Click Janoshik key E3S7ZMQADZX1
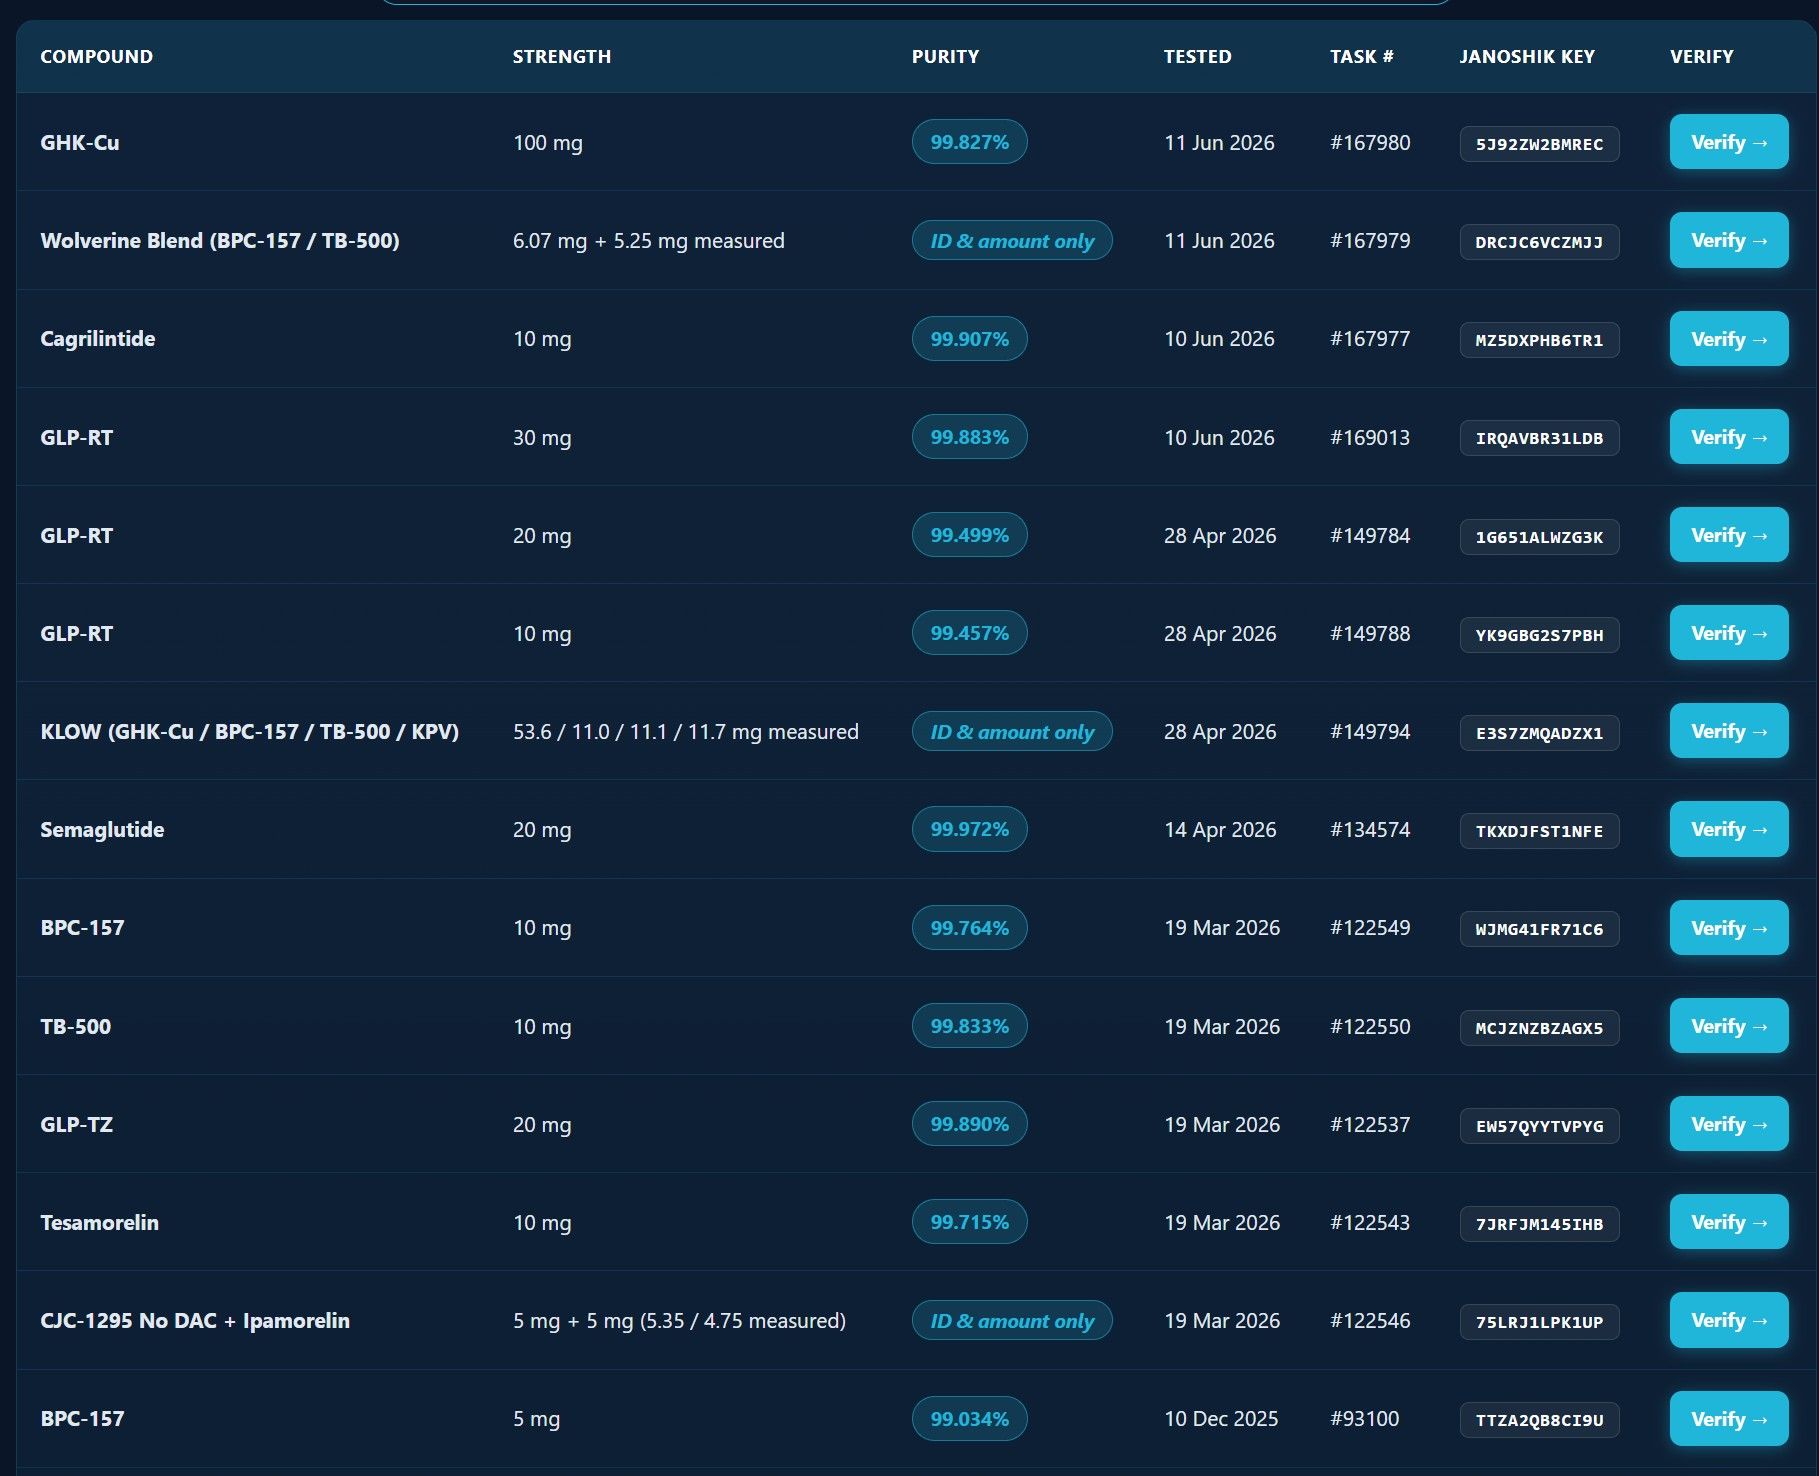This screenshot has width=1819, height=1476. (x=1539, y=733)
